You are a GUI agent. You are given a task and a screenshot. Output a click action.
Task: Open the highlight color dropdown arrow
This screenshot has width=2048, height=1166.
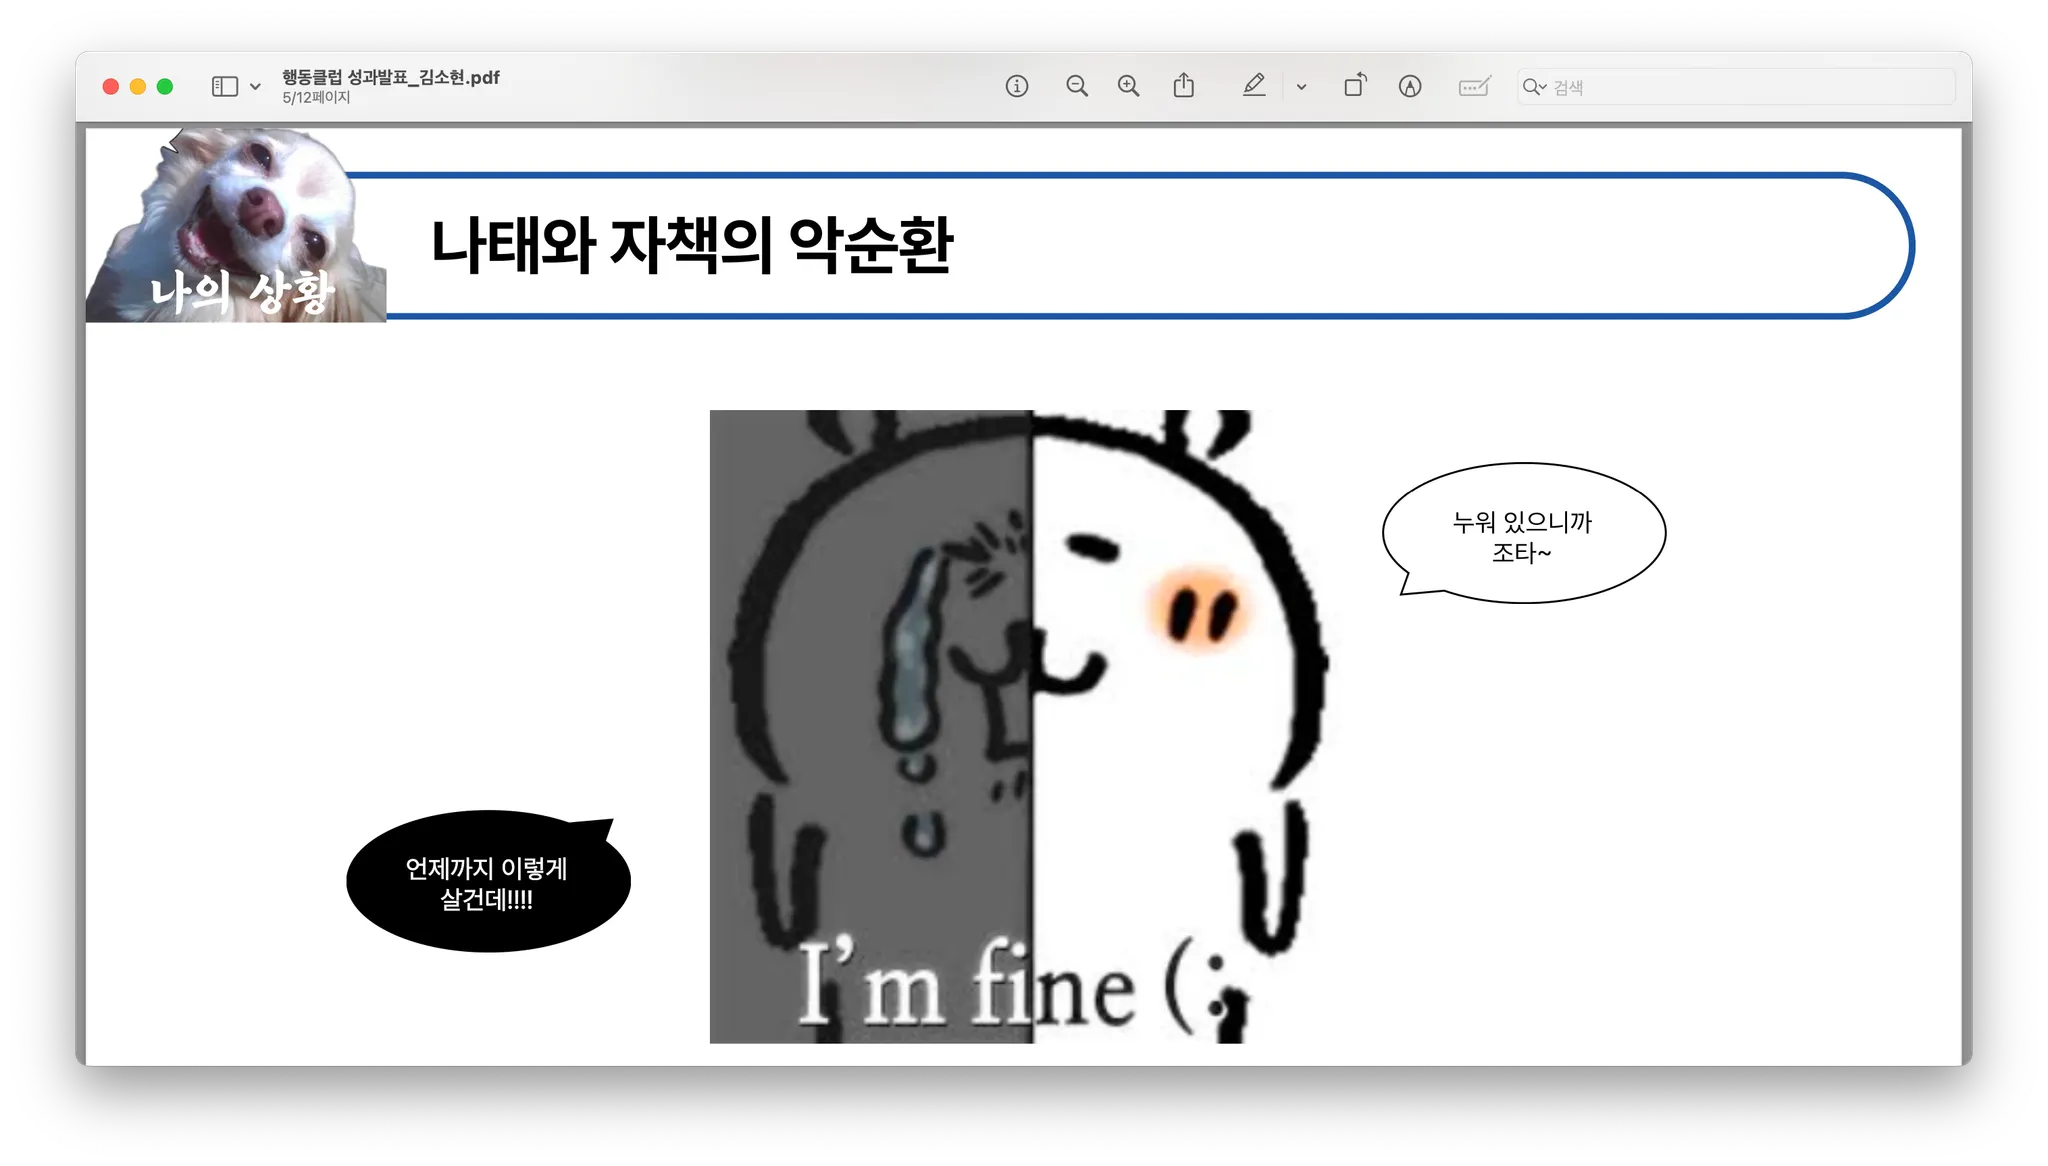click(1301, 87)
